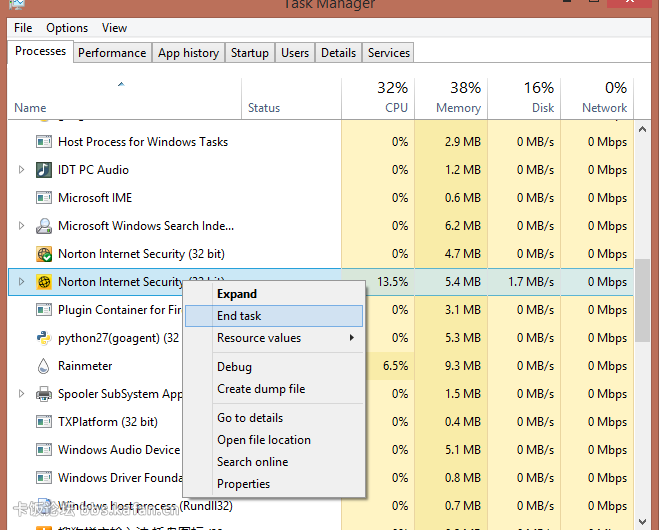Sort by the Status column header

click(291, 98)
